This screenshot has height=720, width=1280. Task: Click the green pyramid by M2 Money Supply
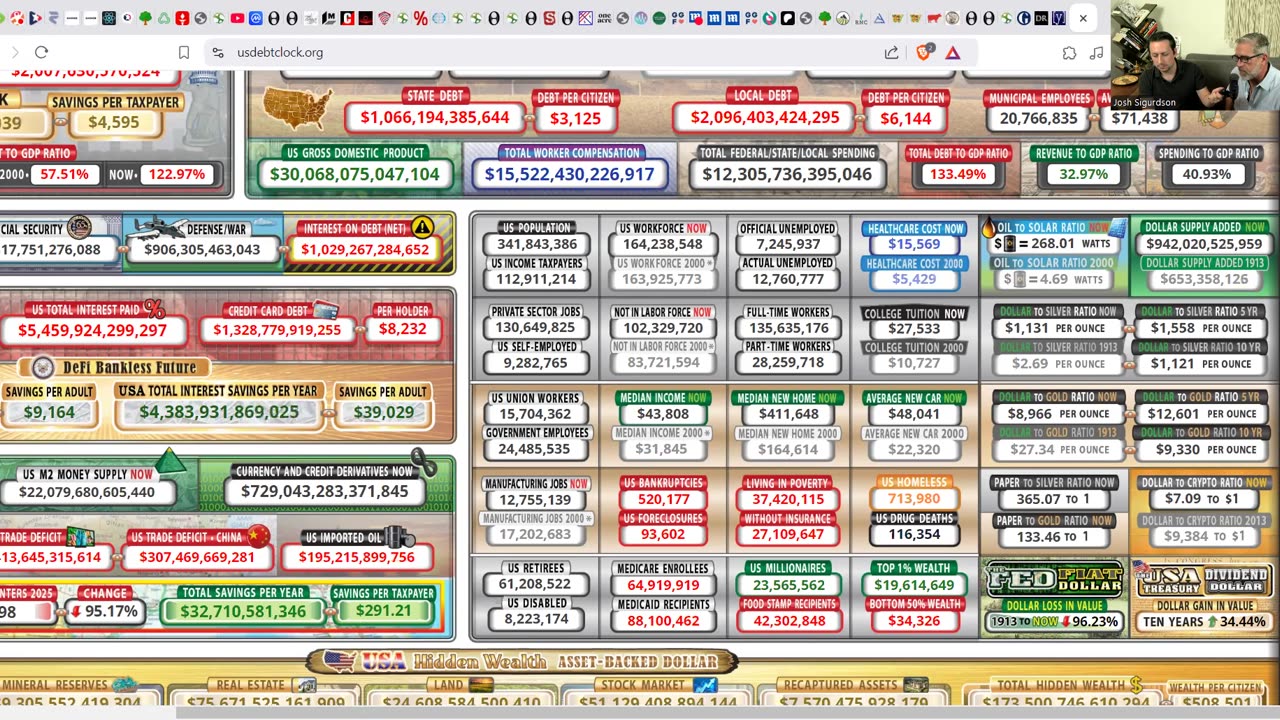(169, 461)
